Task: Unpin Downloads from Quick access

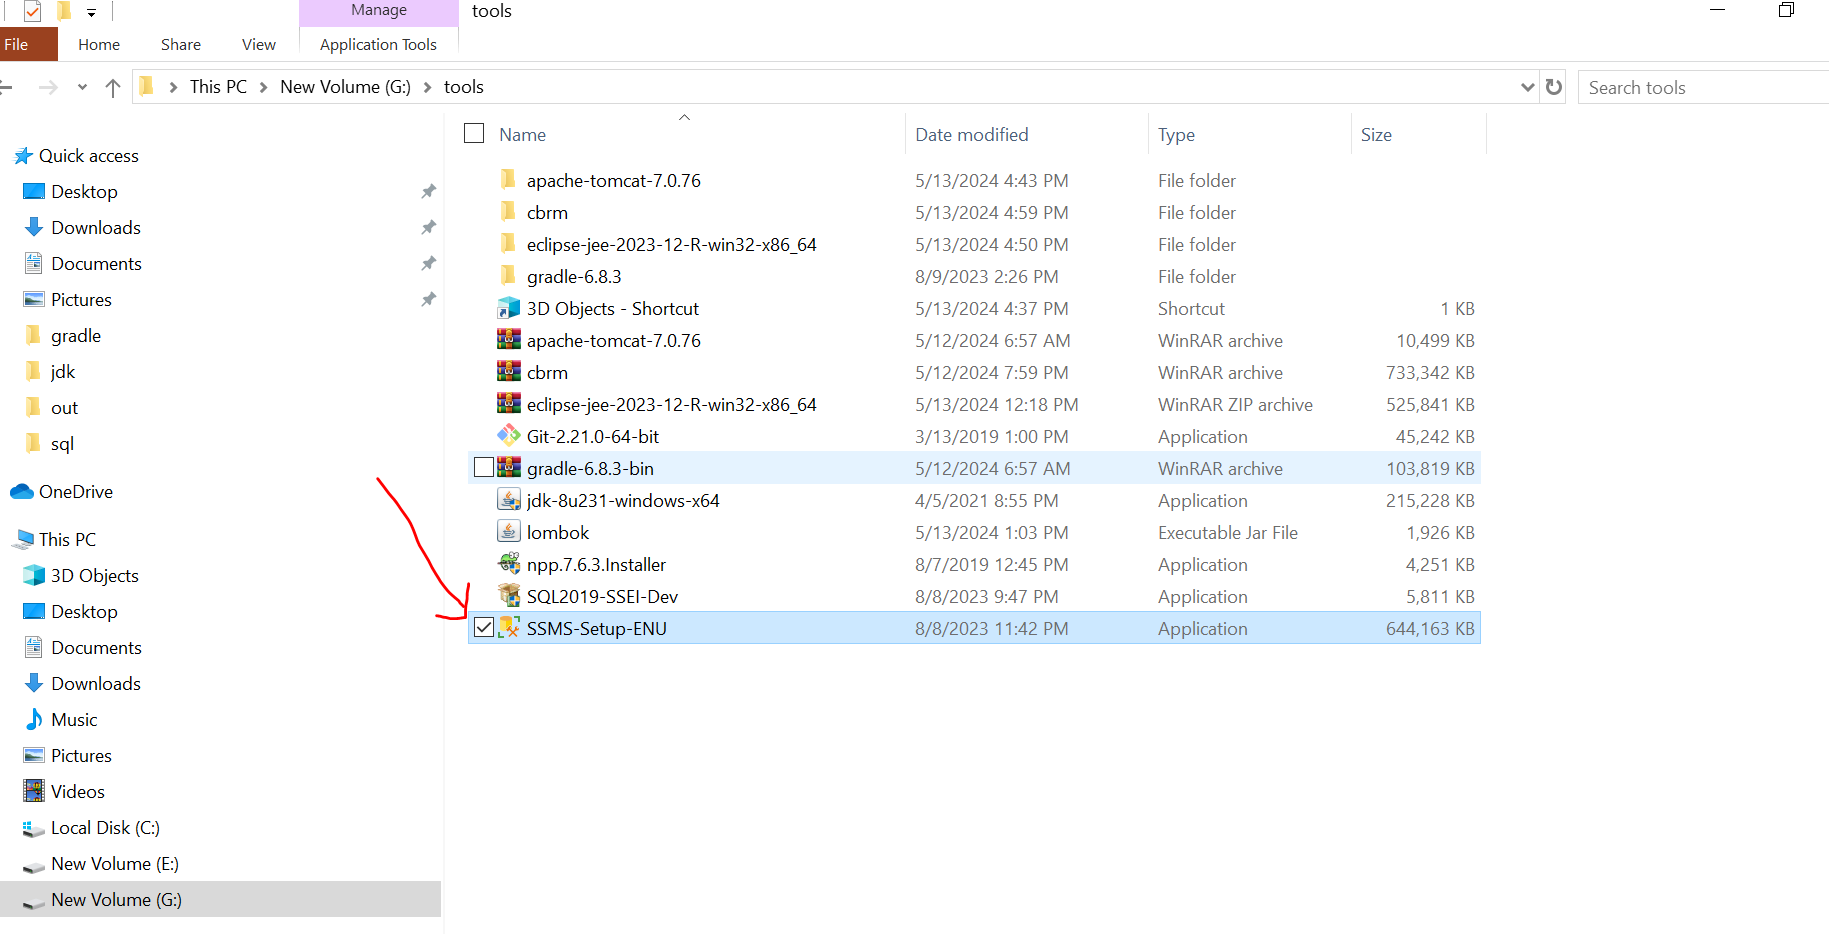Action: pos(428,227)
